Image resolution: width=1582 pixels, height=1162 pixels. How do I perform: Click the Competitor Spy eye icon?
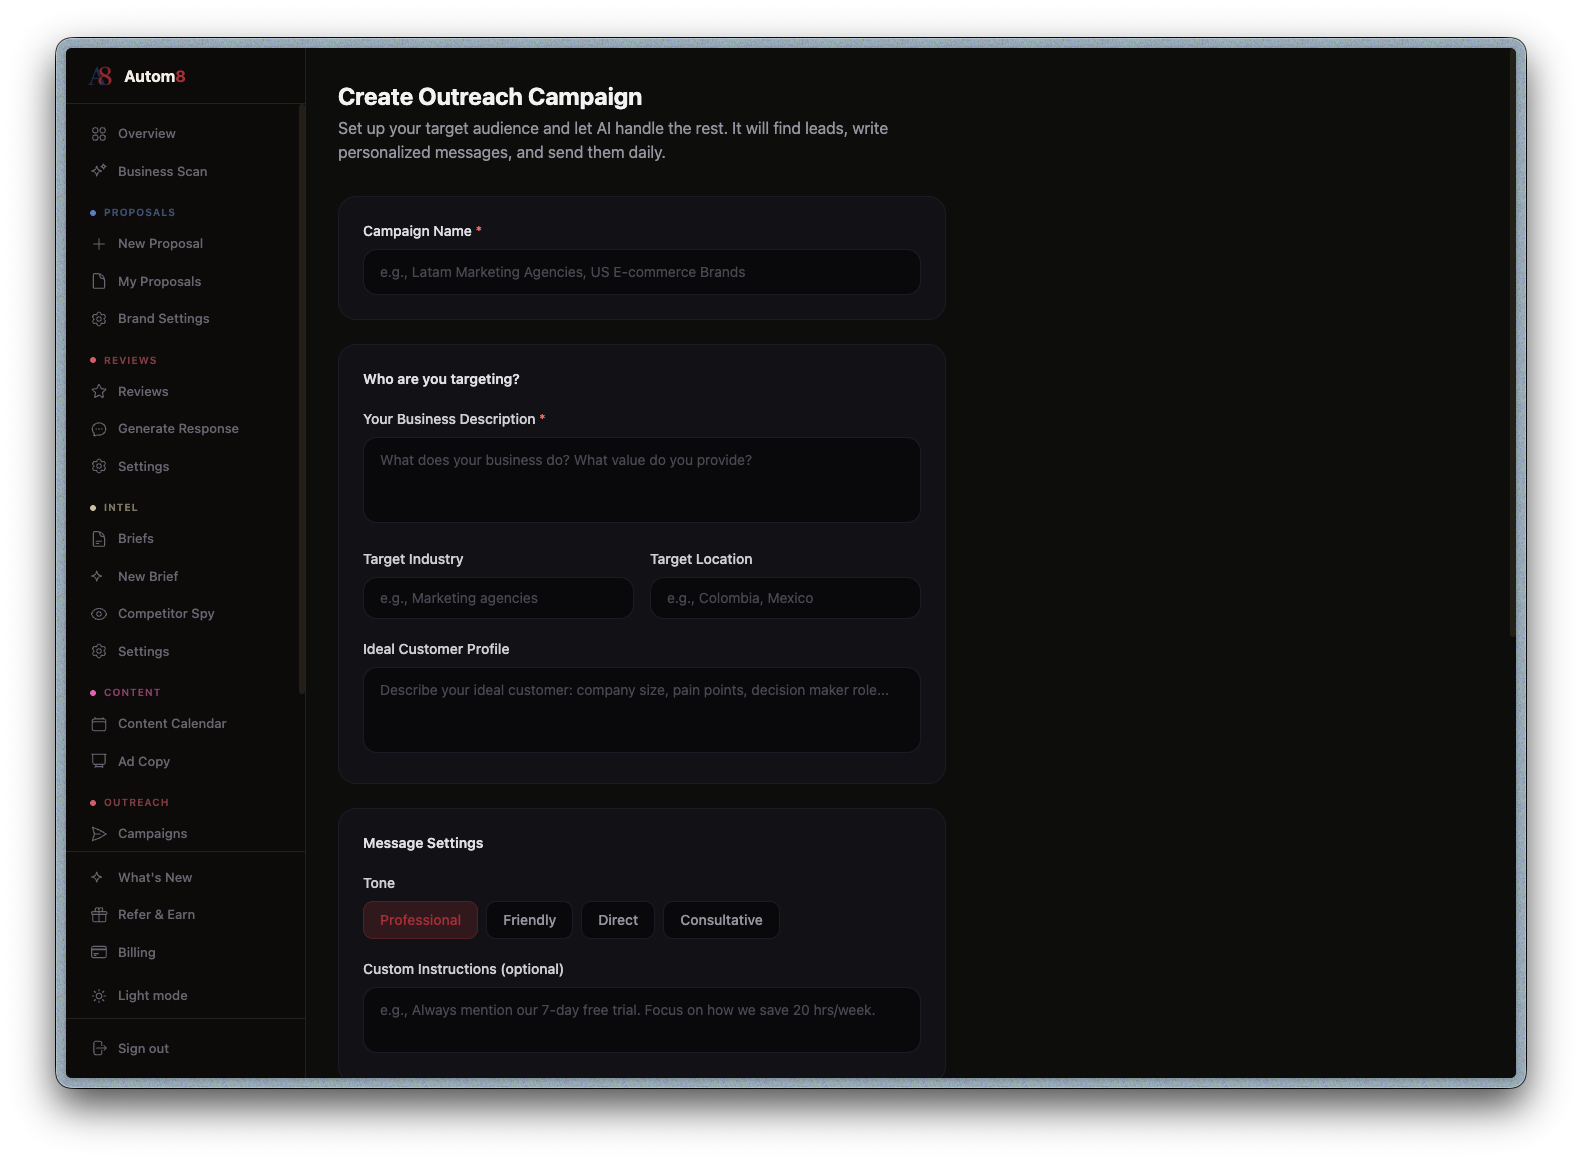click(x=99, y=614)
